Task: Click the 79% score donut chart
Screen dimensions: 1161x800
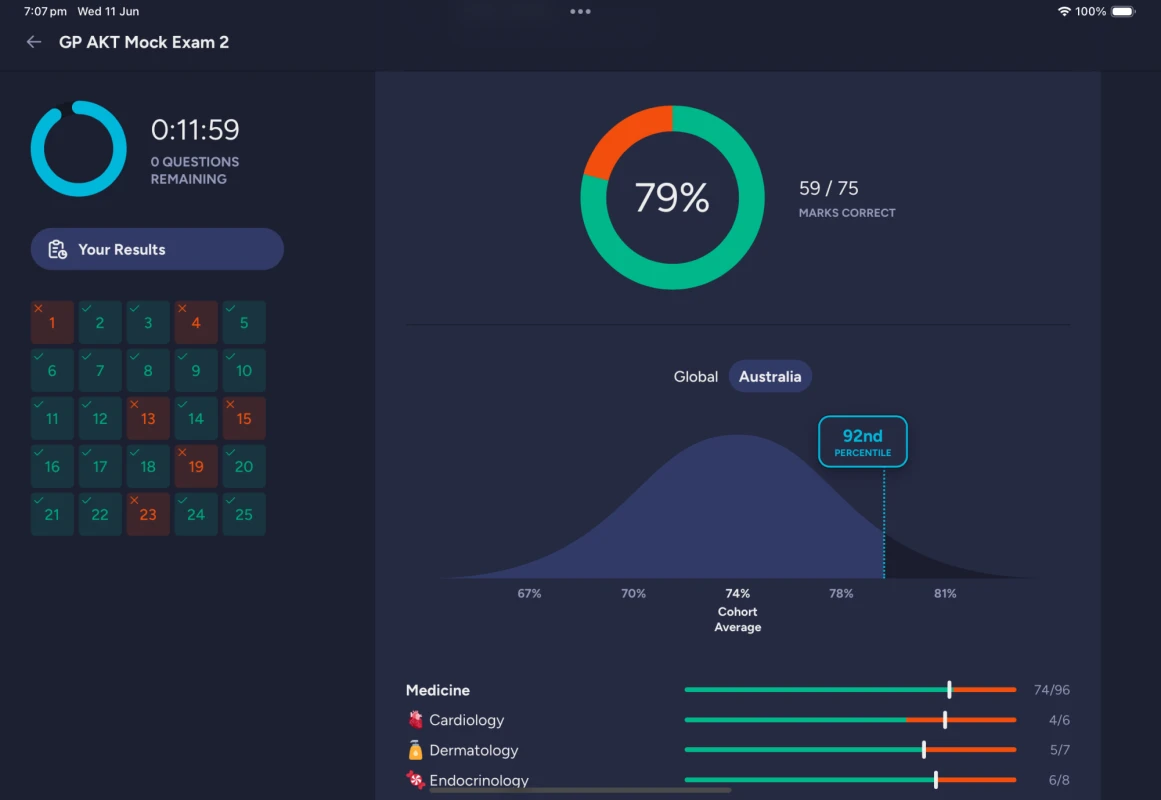Action: (672, 198)
